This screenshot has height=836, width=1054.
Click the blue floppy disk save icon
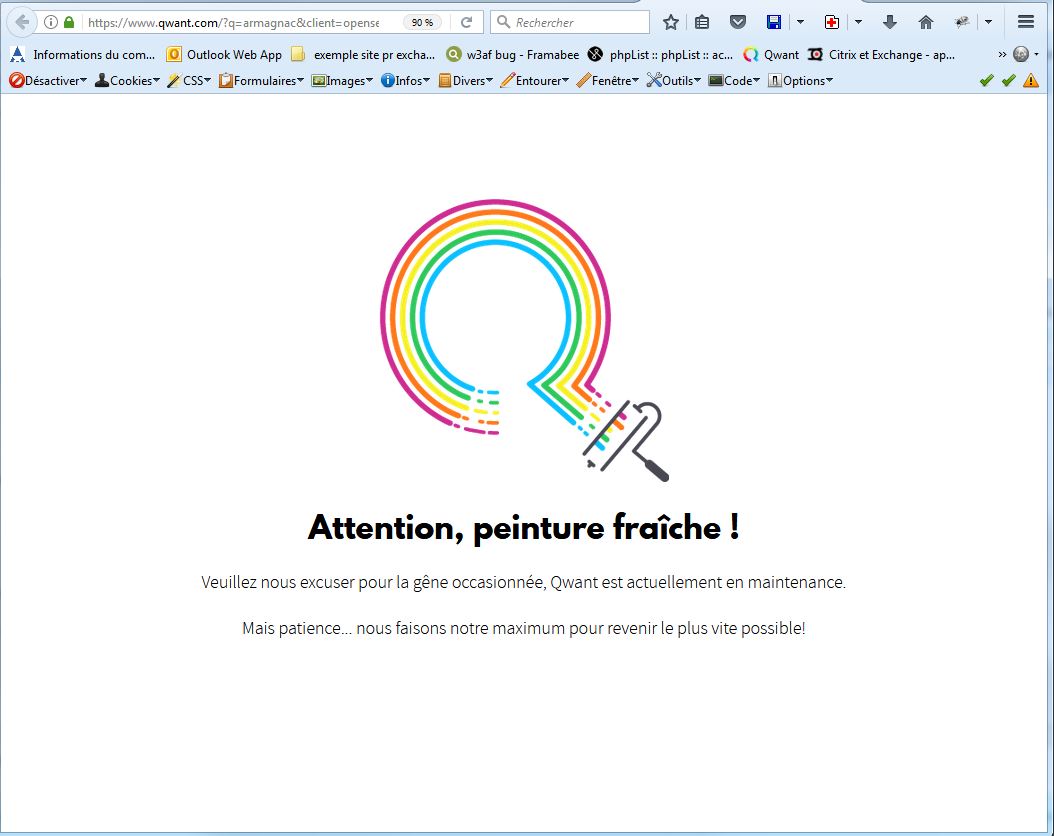click(774, 22)
